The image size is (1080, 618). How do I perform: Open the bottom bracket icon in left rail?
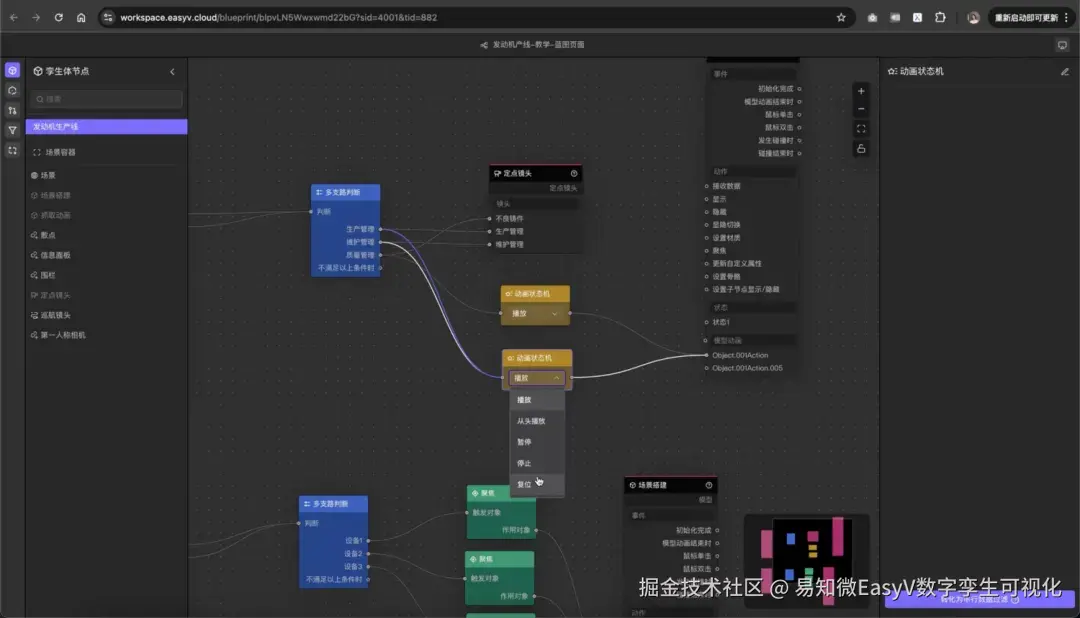point(12,150)
